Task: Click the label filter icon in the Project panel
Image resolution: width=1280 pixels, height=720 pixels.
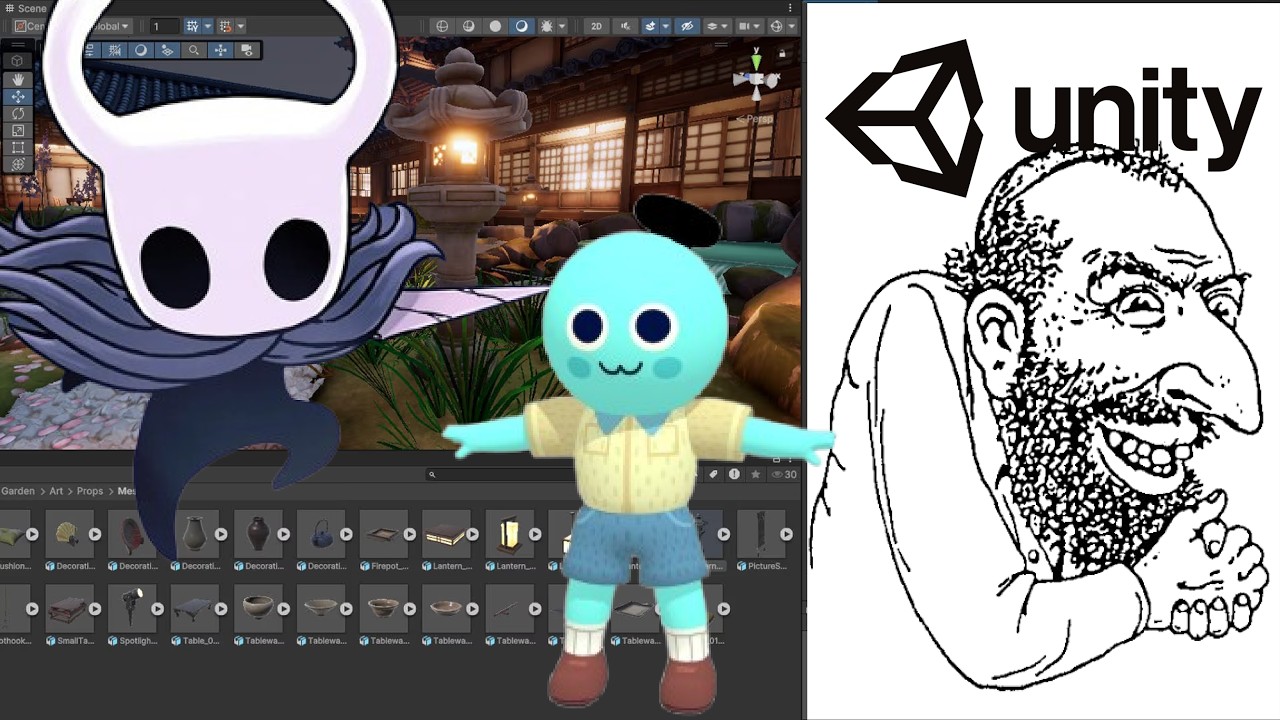Action: pos(713,474)
